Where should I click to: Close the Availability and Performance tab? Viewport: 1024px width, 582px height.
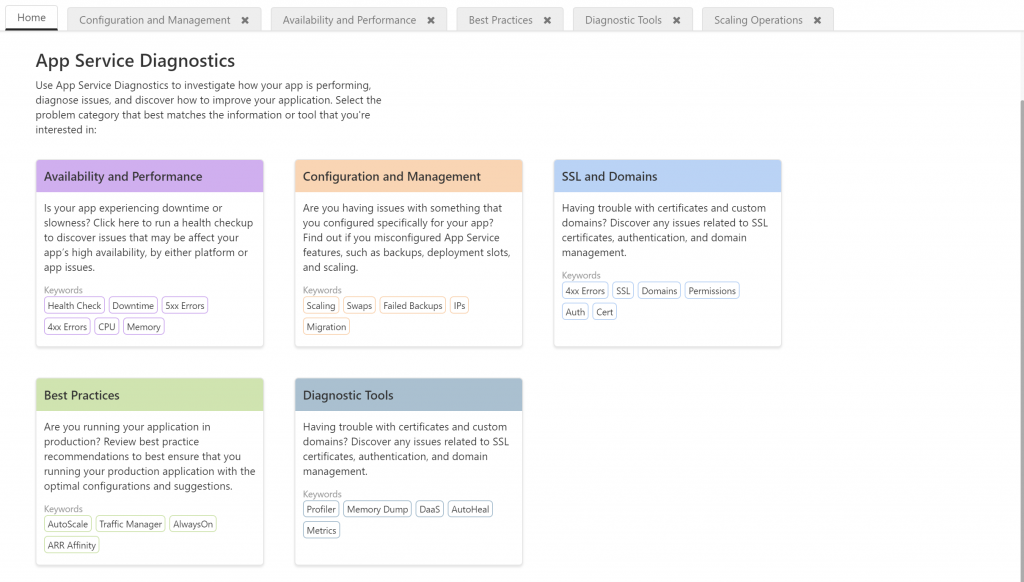point(430,20)
